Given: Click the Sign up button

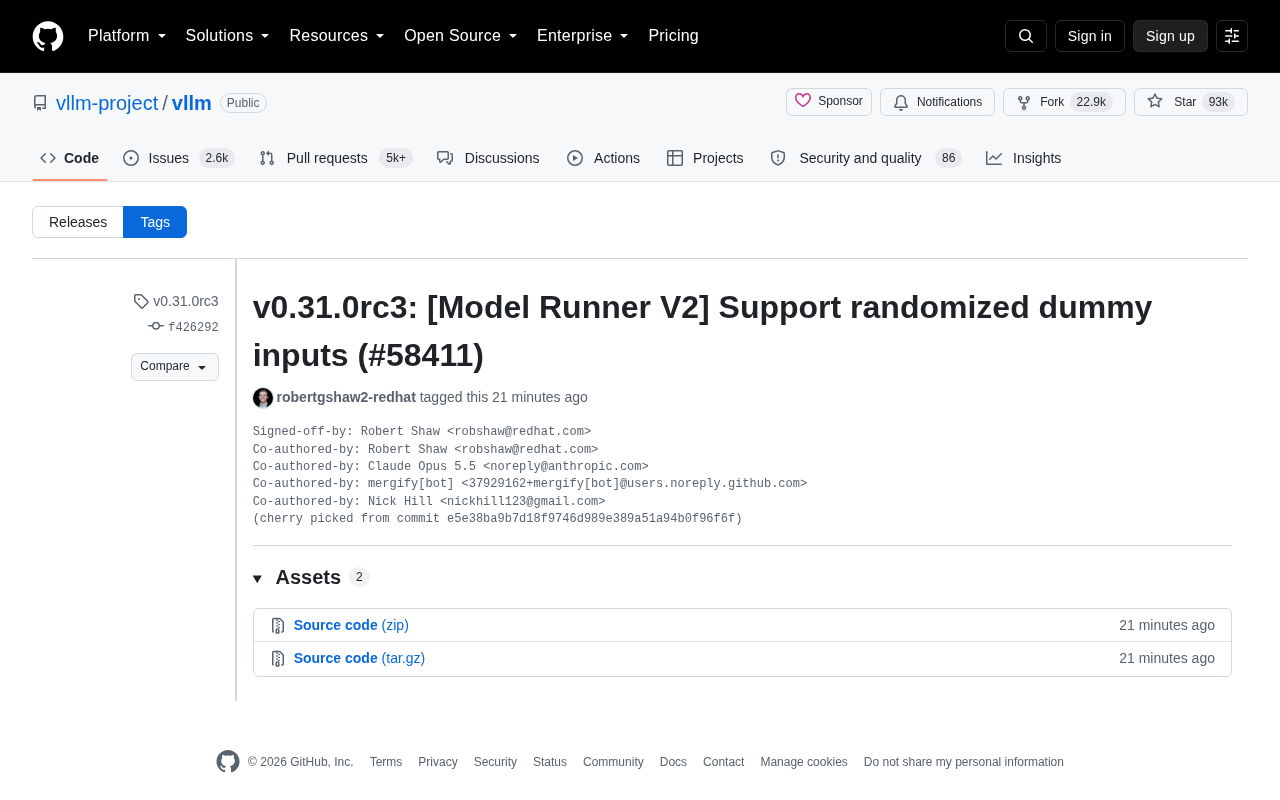Looking at the screenshot, I should (x=1170, y=36).
